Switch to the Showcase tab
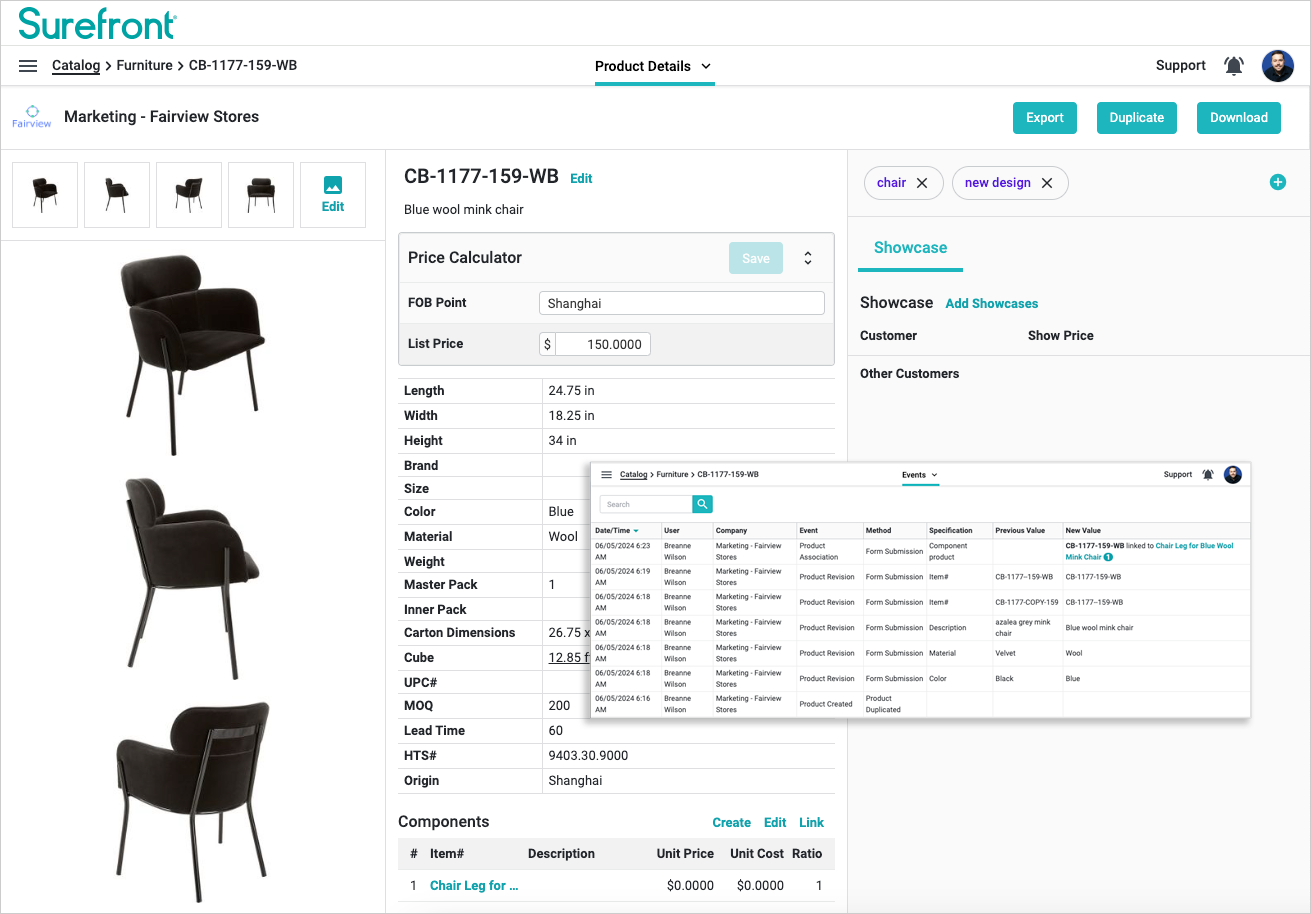The width and height of the screenshot is (1311, 914). (910, 248)
